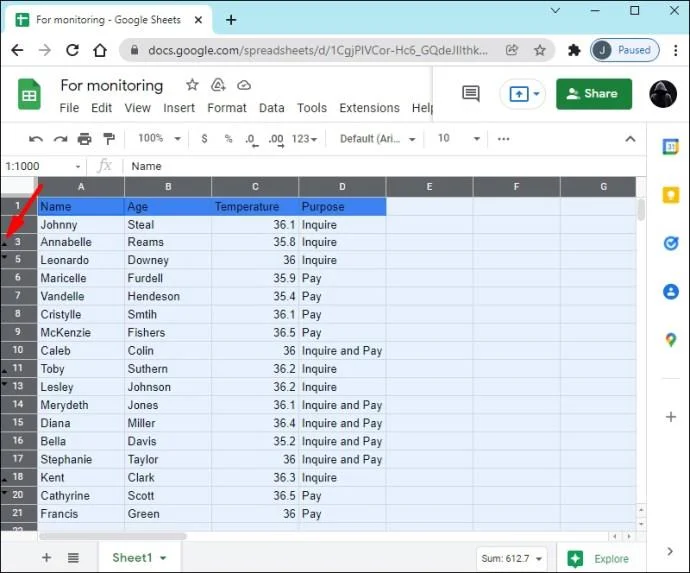Click the browser address bar URL
Screen dimensions: 690x573
click(x=317, y=50)
